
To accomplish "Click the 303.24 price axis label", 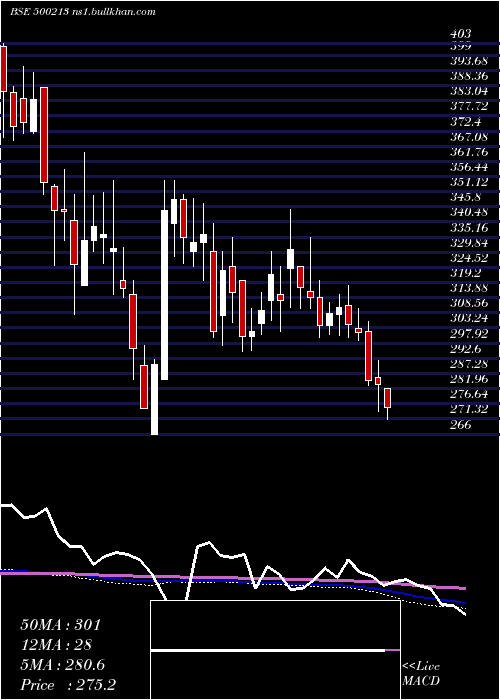I will pos(469,319).
